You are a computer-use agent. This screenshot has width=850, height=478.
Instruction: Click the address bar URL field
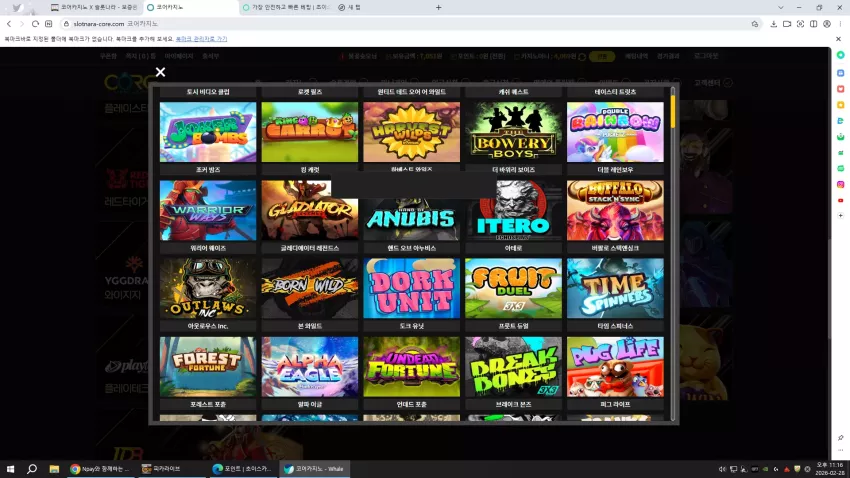coord(407,24)
